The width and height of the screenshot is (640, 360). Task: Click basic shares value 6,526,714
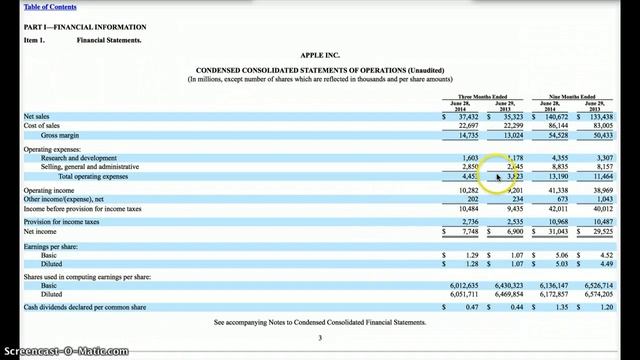(x=599, y=286)
